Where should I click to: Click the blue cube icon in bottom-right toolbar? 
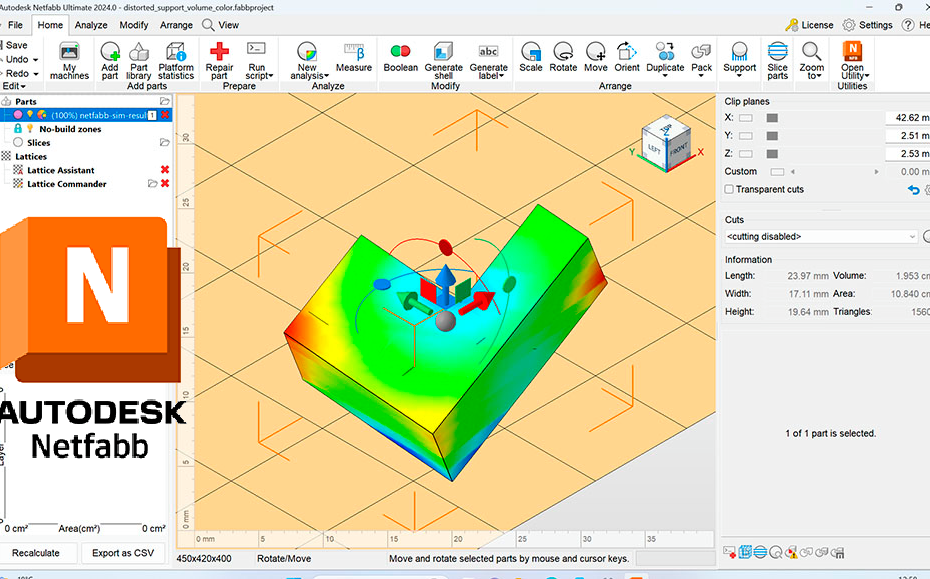point(745,552)
